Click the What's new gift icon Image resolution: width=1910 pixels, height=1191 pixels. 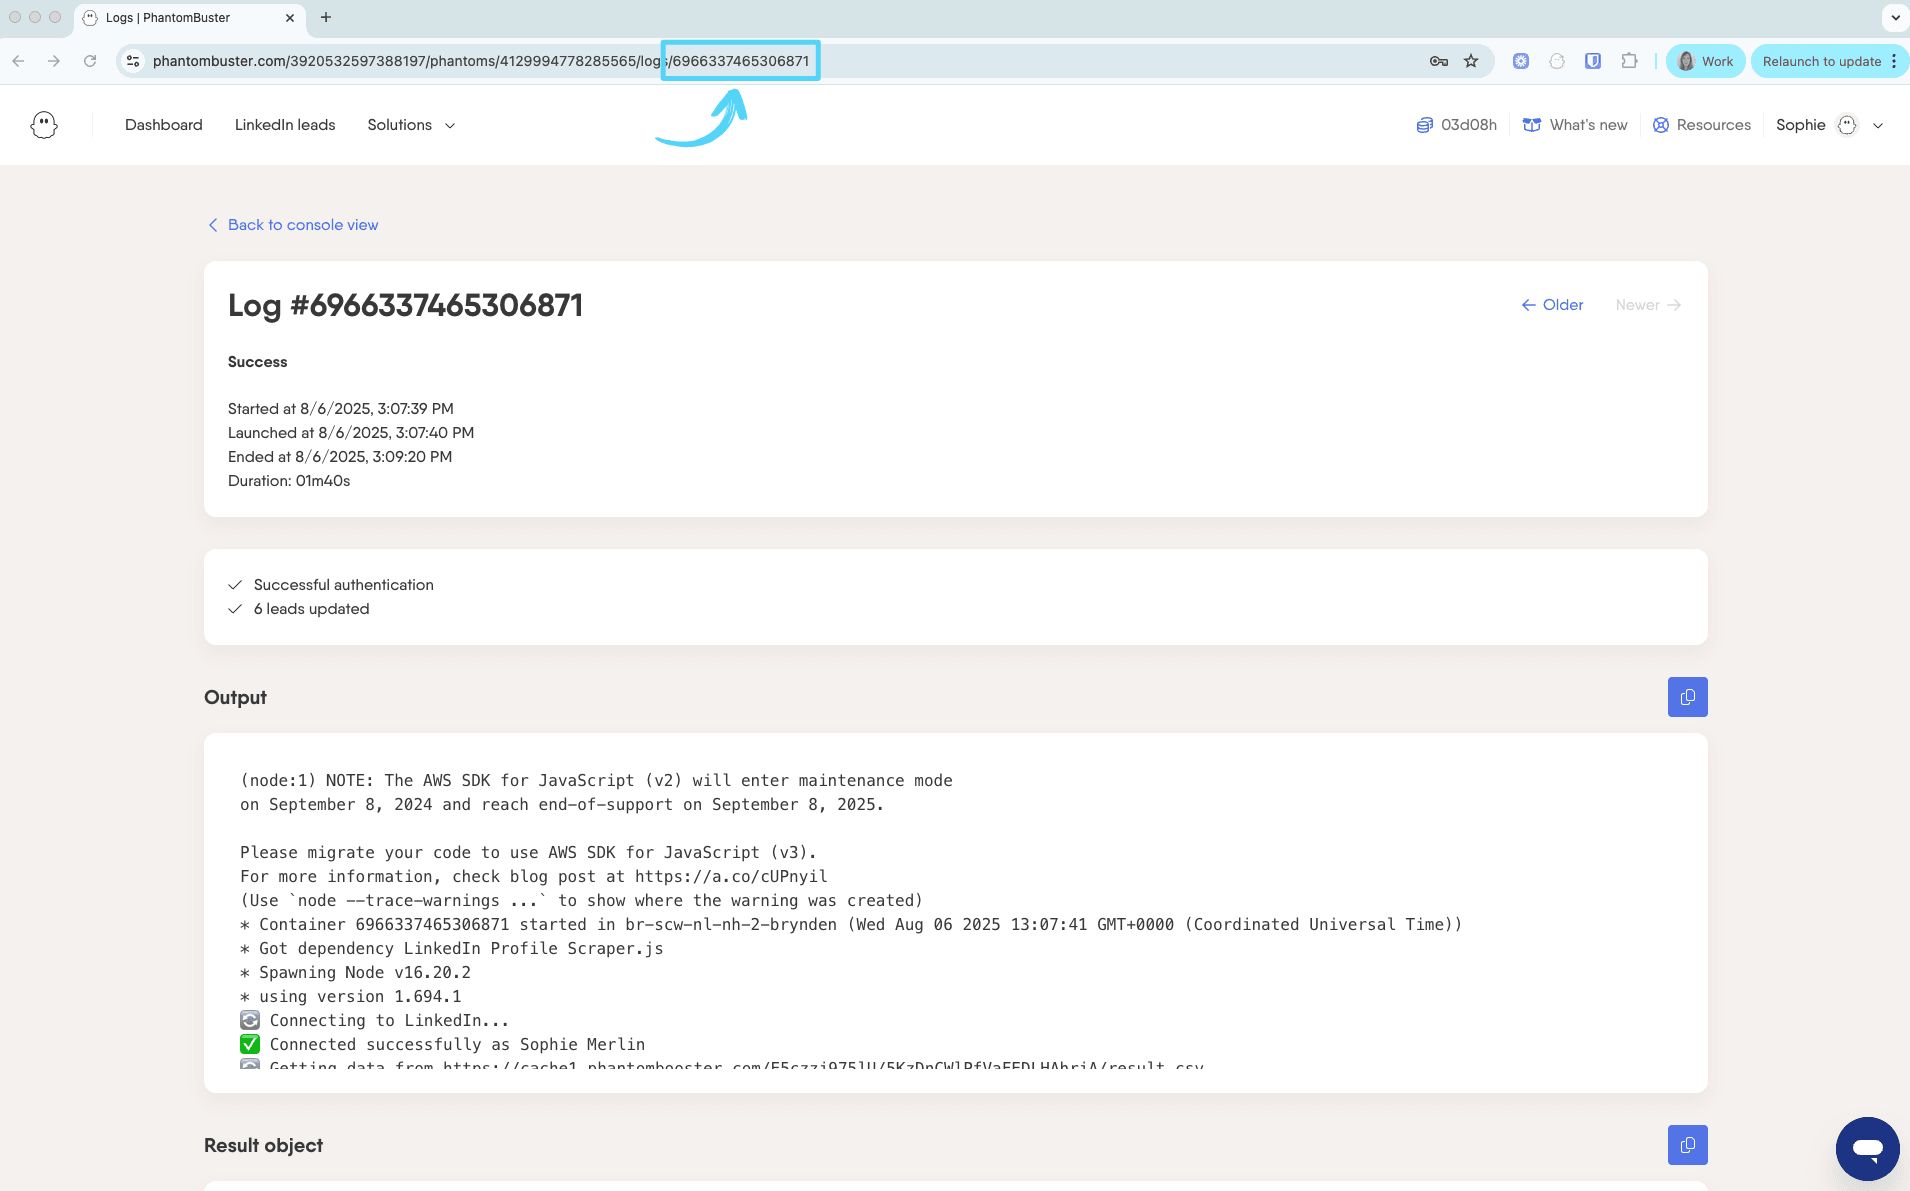(1531, 125)
